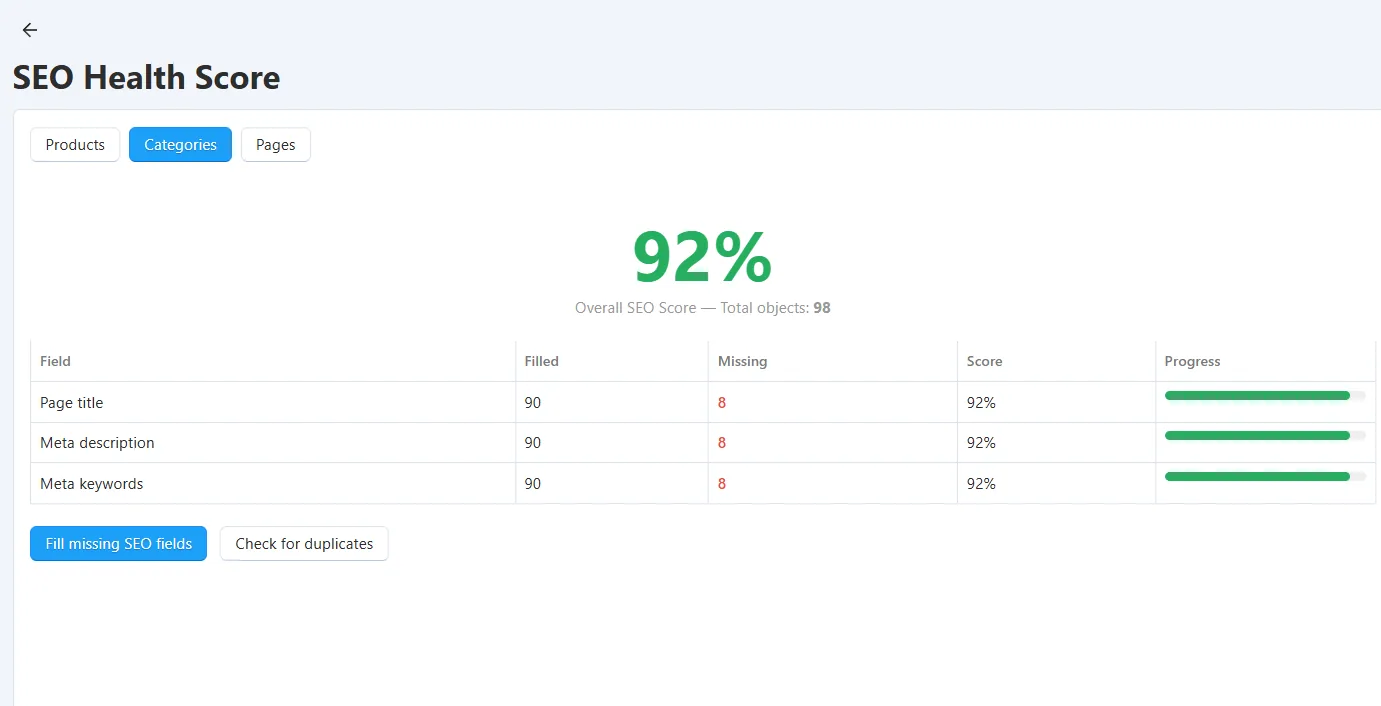Select the Meta keywords row label
1381x706 pixels.
pos(92,484)
